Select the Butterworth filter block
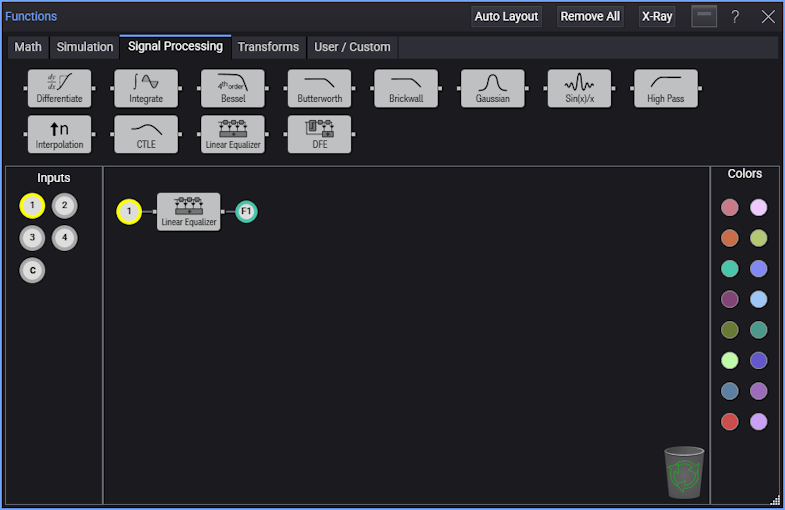The width and height of the screenshot is (785, 510). pyautogui.click(x=319, y=88)
